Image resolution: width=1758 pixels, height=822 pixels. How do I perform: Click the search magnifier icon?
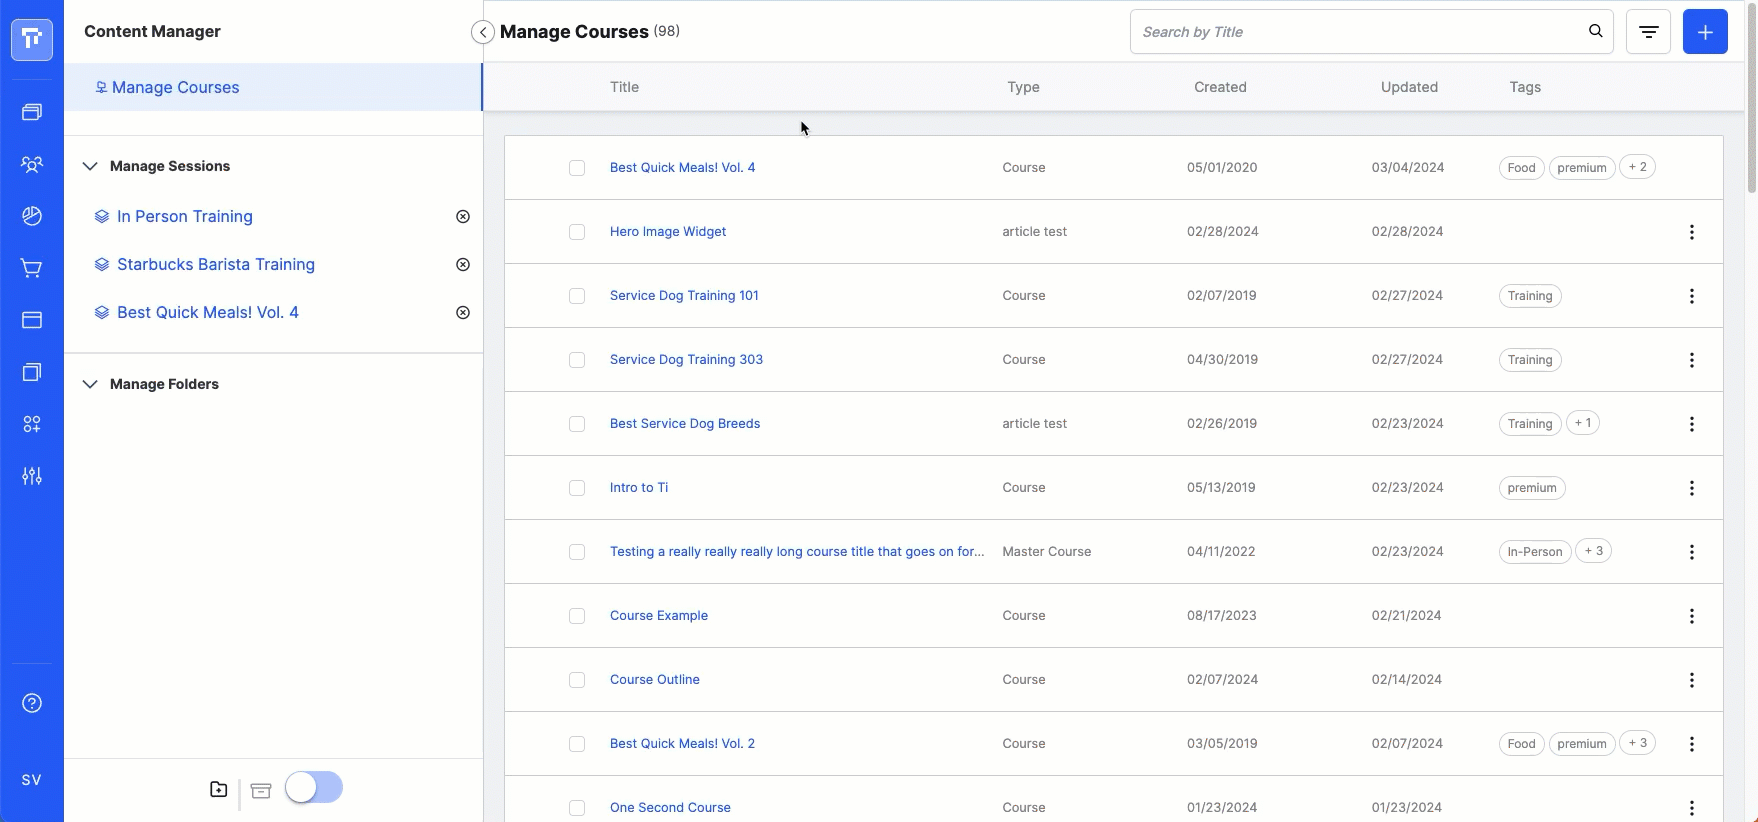[x=1596, y=31]
